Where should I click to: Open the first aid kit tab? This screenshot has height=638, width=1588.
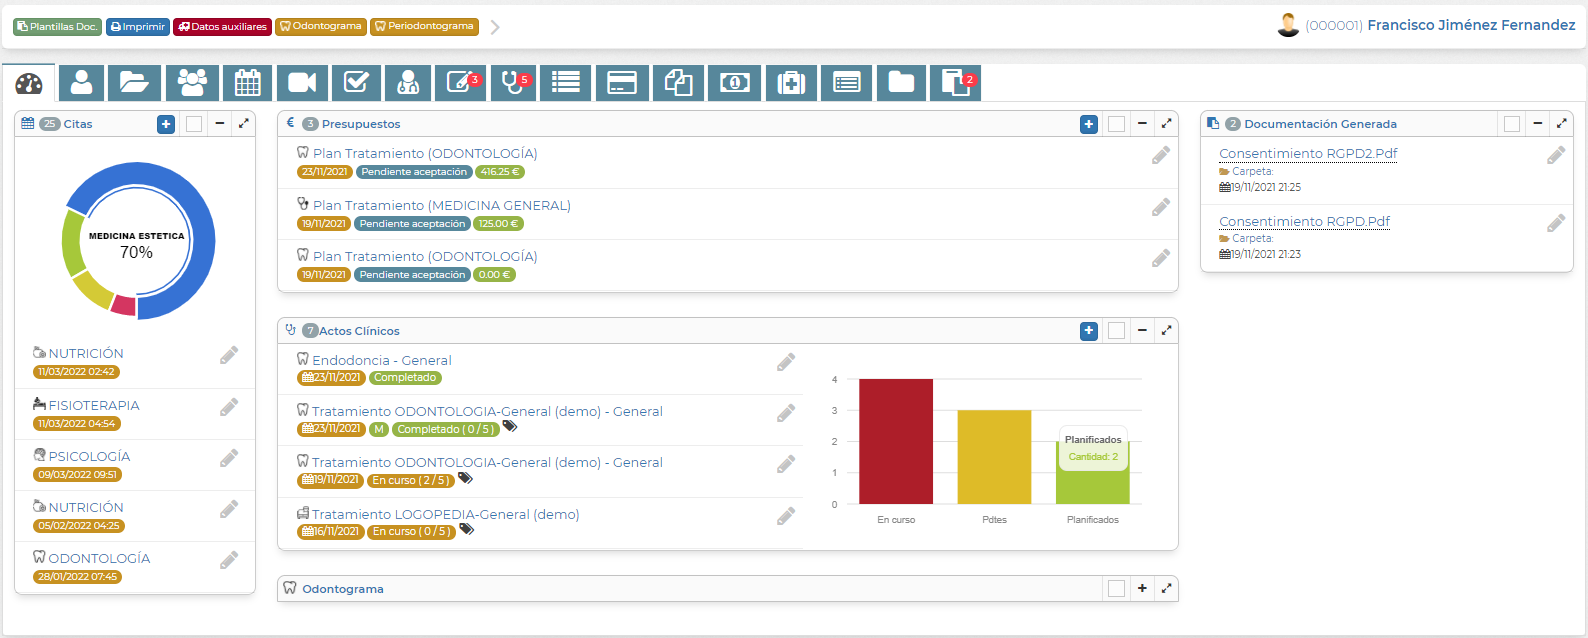pyautogui.click(x=791, y=83)
